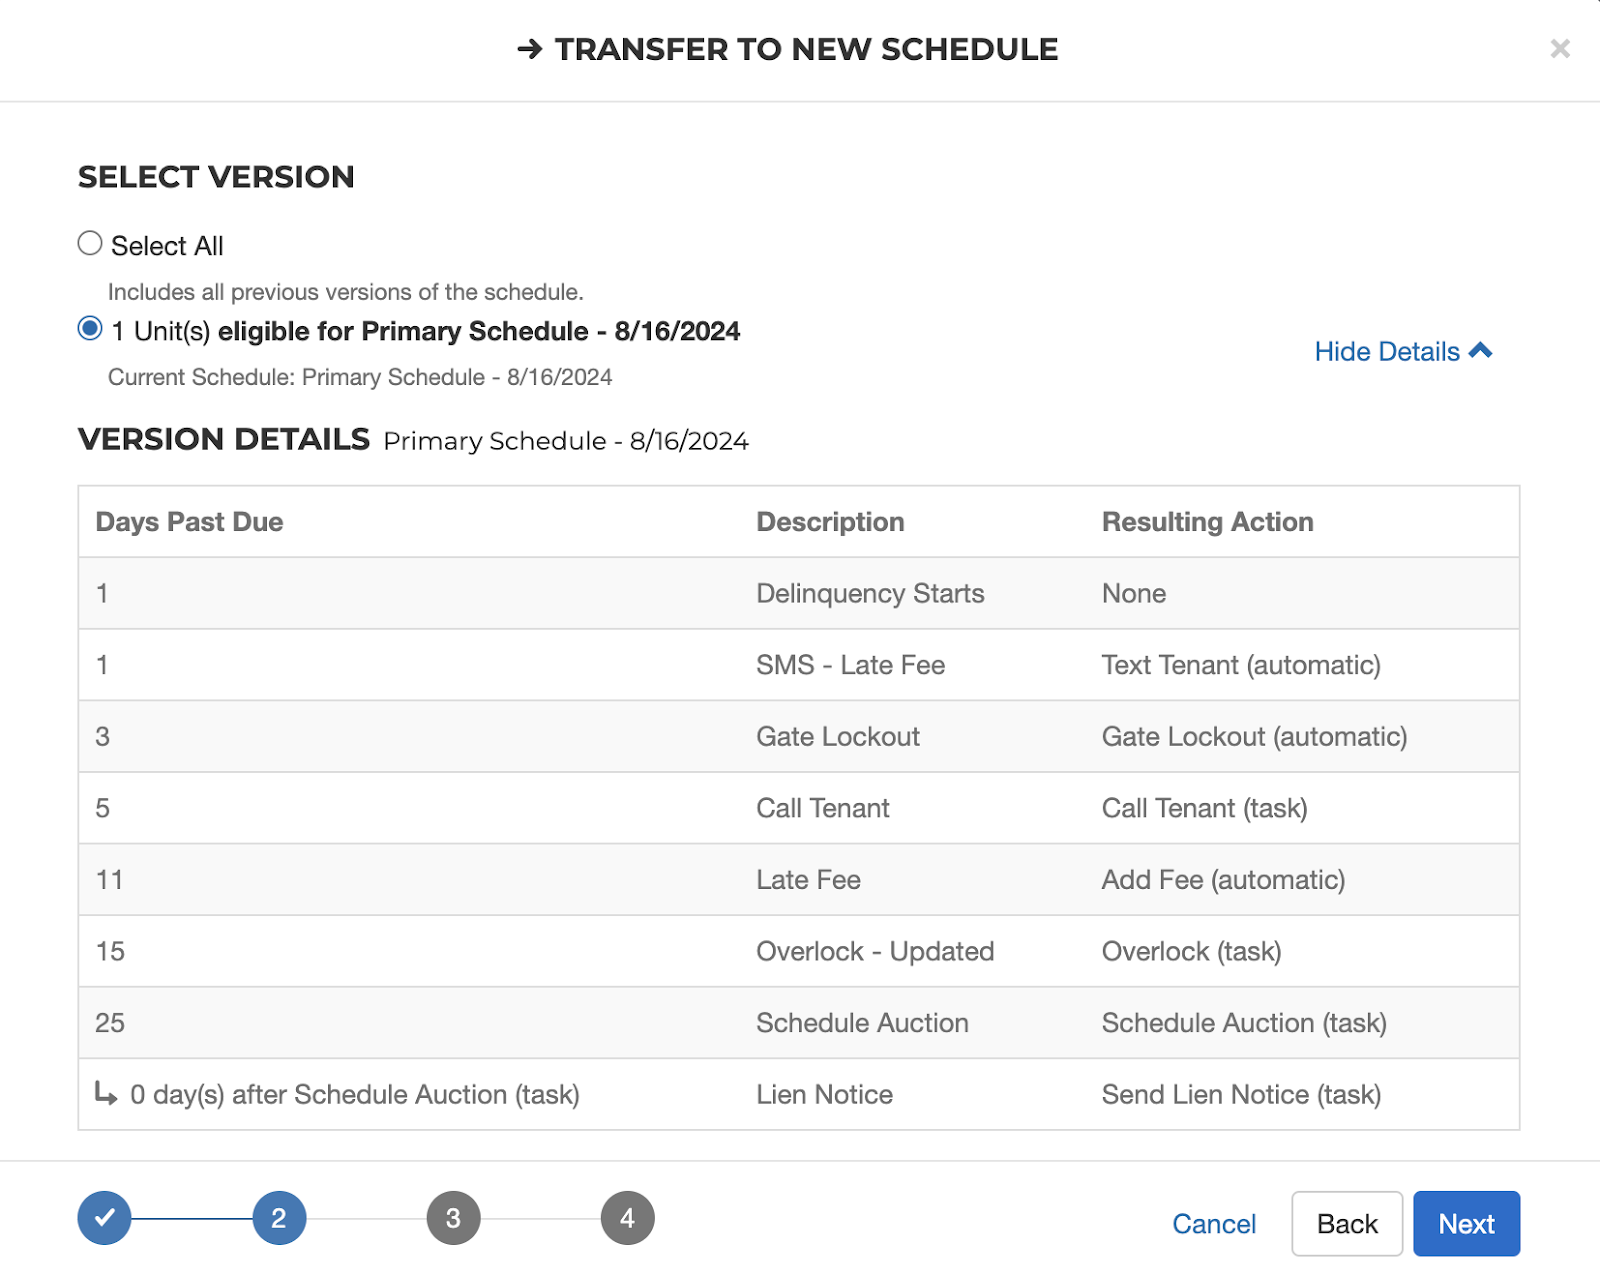Select the 'Send Lien Notice (task)' action cell
The width and height of the screenshot is (1600, 1275).
[1241, 1095]
